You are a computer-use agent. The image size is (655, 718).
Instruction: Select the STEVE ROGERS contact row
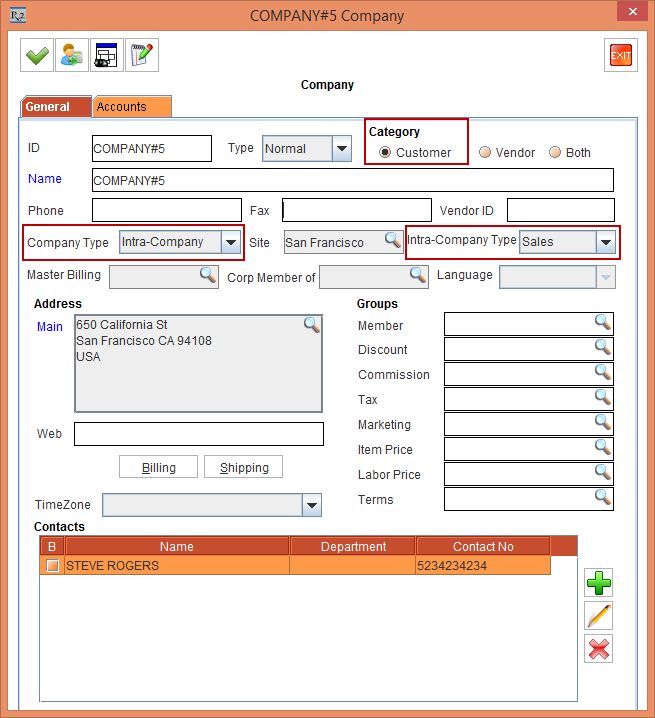[x=295, y=566]
